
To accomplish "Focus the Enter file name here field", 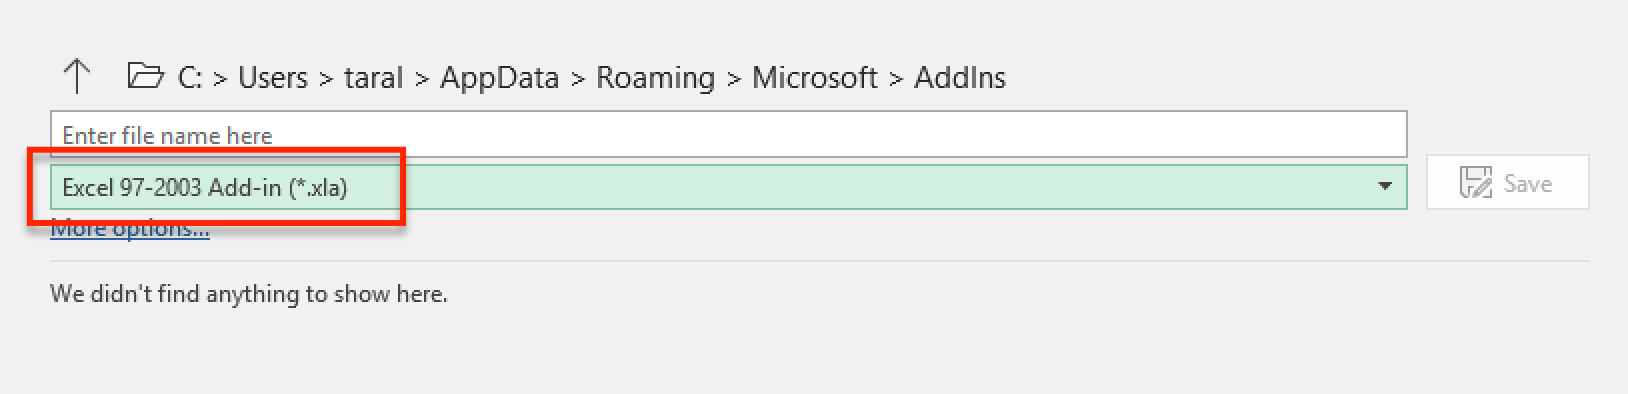I will click(x=728, y=134).
